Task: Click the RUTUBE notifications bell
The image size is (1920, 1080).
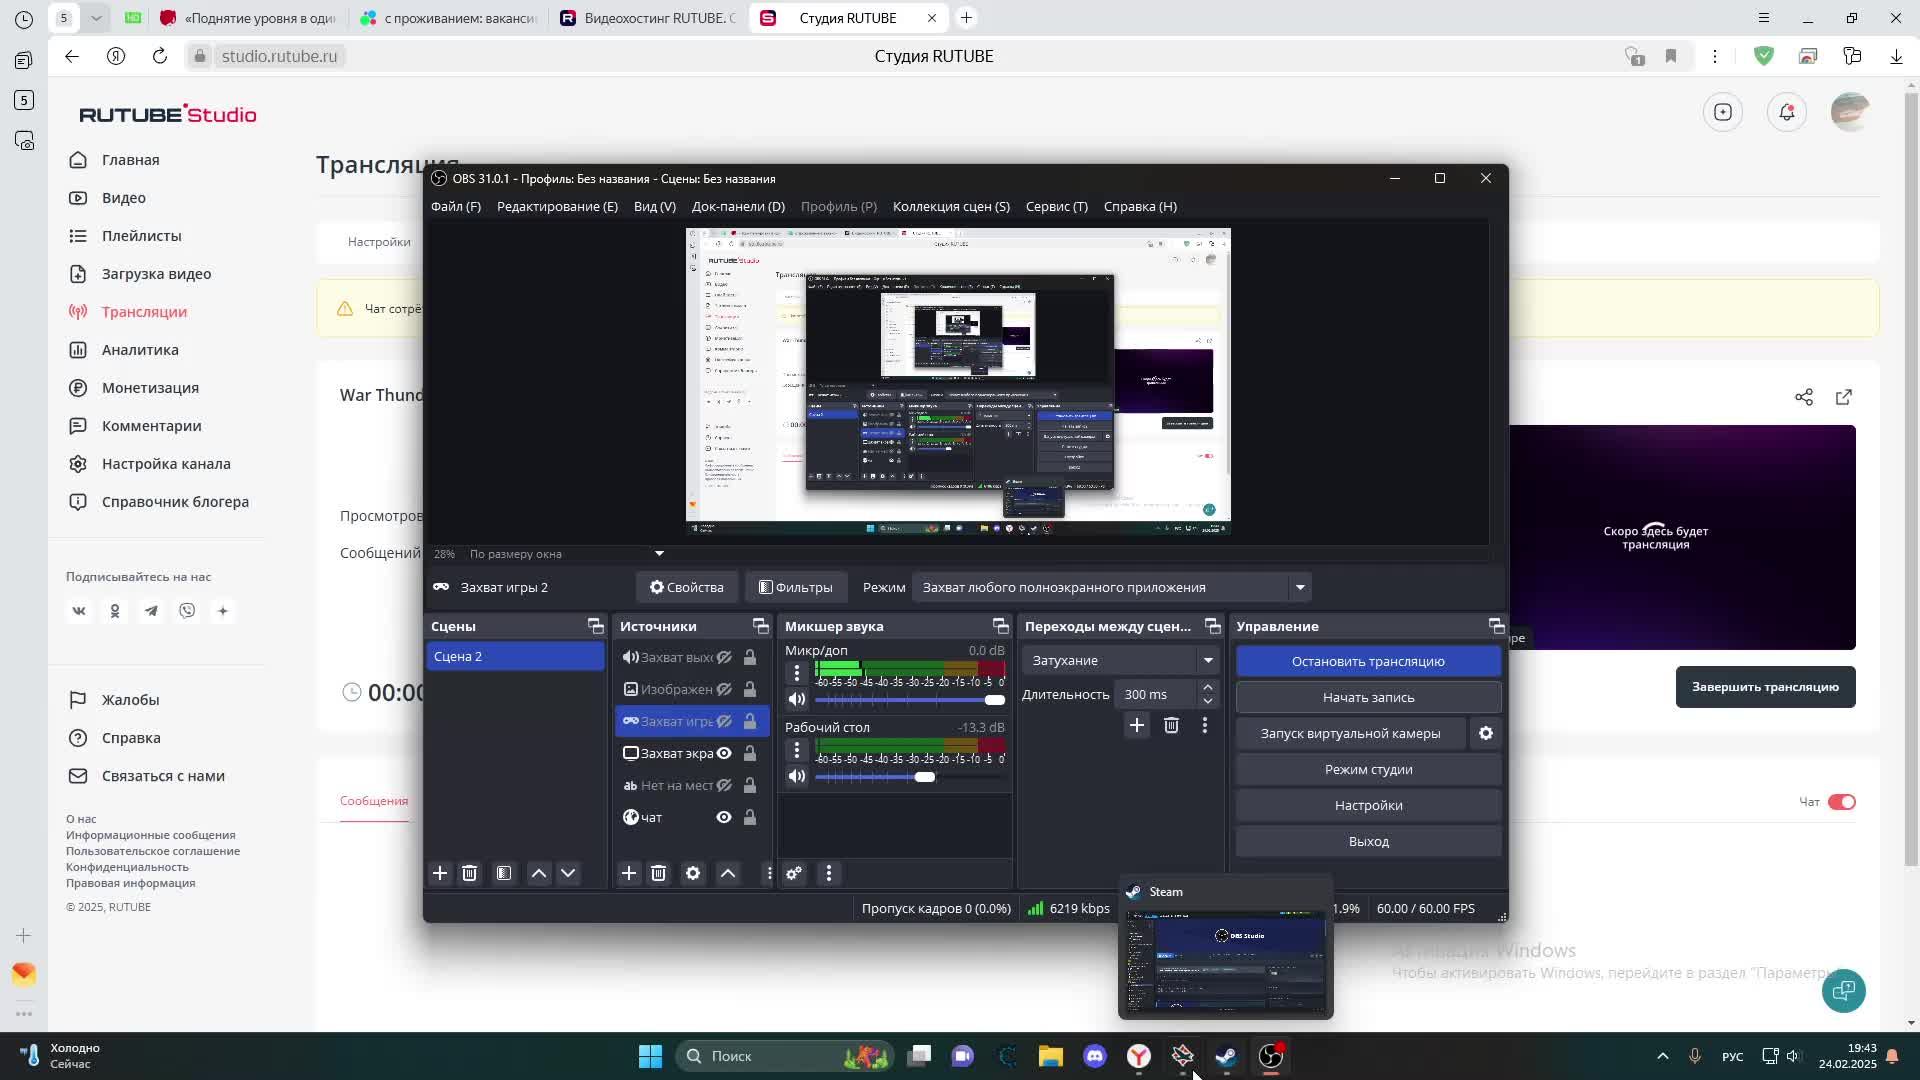Action: (x=1787, y=112)
